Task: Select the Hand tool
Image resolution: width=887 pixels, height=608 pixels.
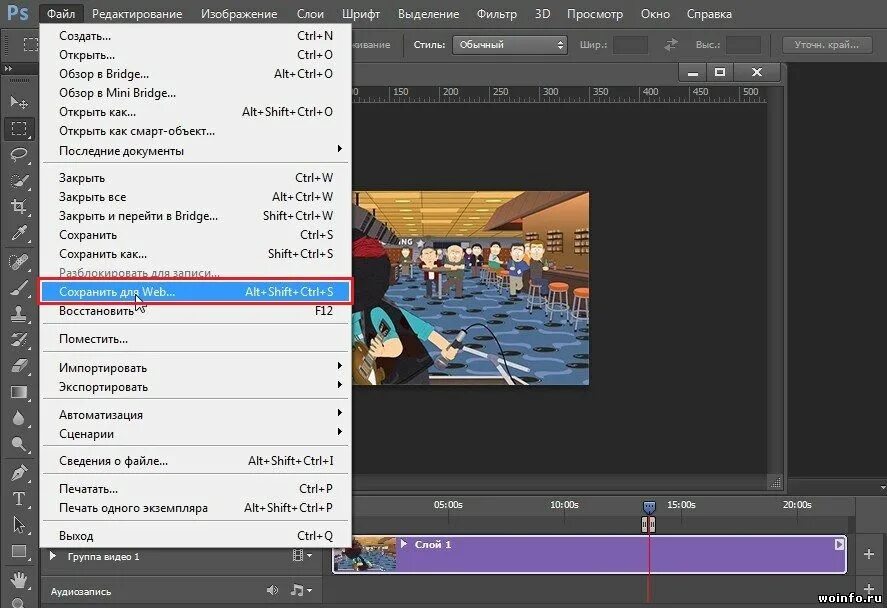Action: [x=19, y=579]
